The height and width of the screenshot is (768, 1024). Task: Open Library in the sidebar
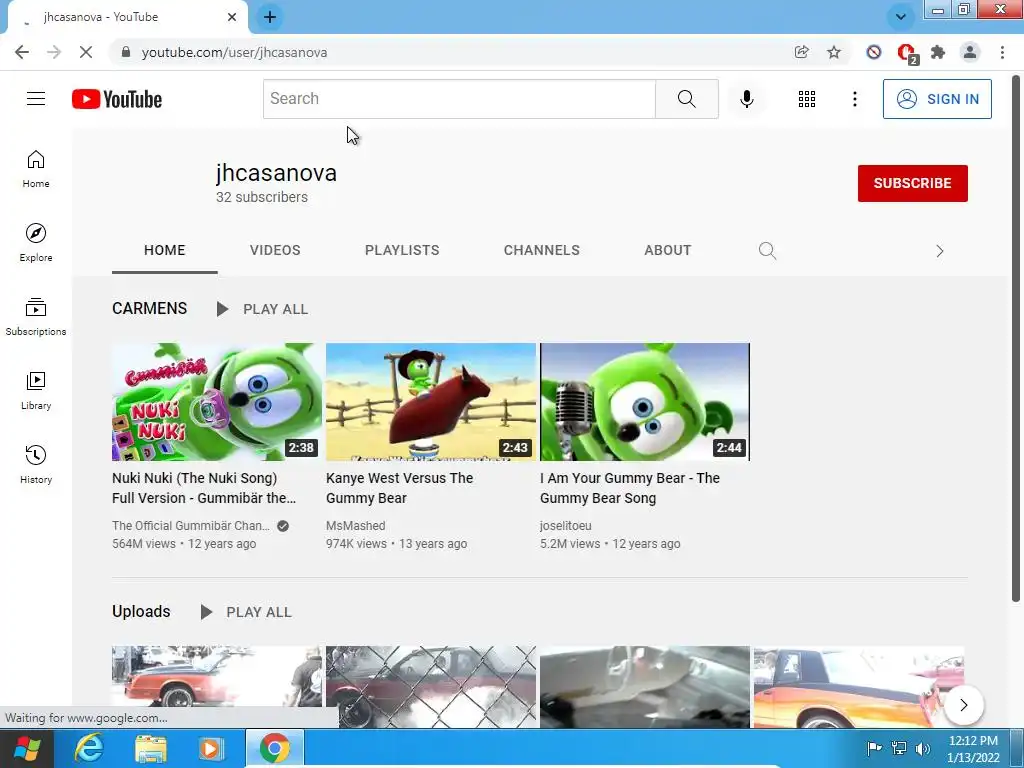click(36, 391)
